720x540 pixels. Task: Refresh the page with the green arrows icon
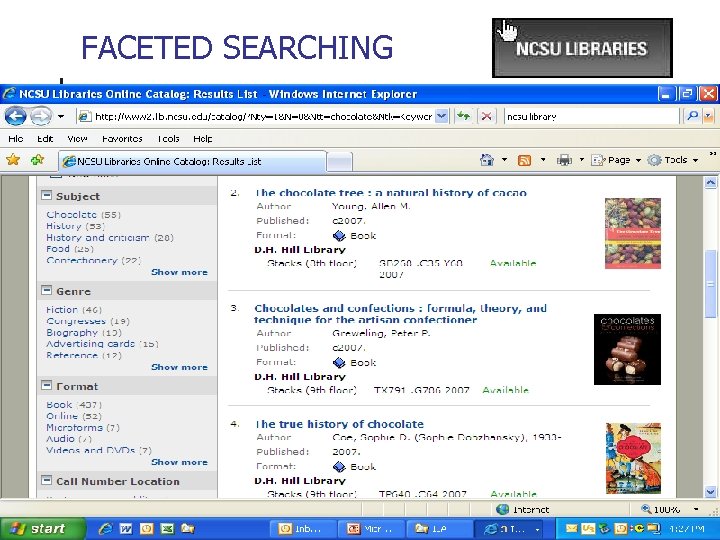pos(463,117)
